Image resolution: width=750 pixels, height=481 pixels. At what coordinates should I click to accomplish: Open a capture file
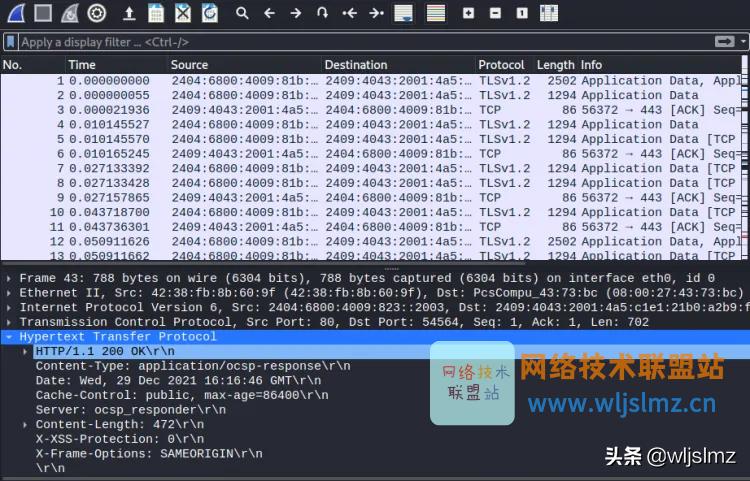tap(129, 13)
